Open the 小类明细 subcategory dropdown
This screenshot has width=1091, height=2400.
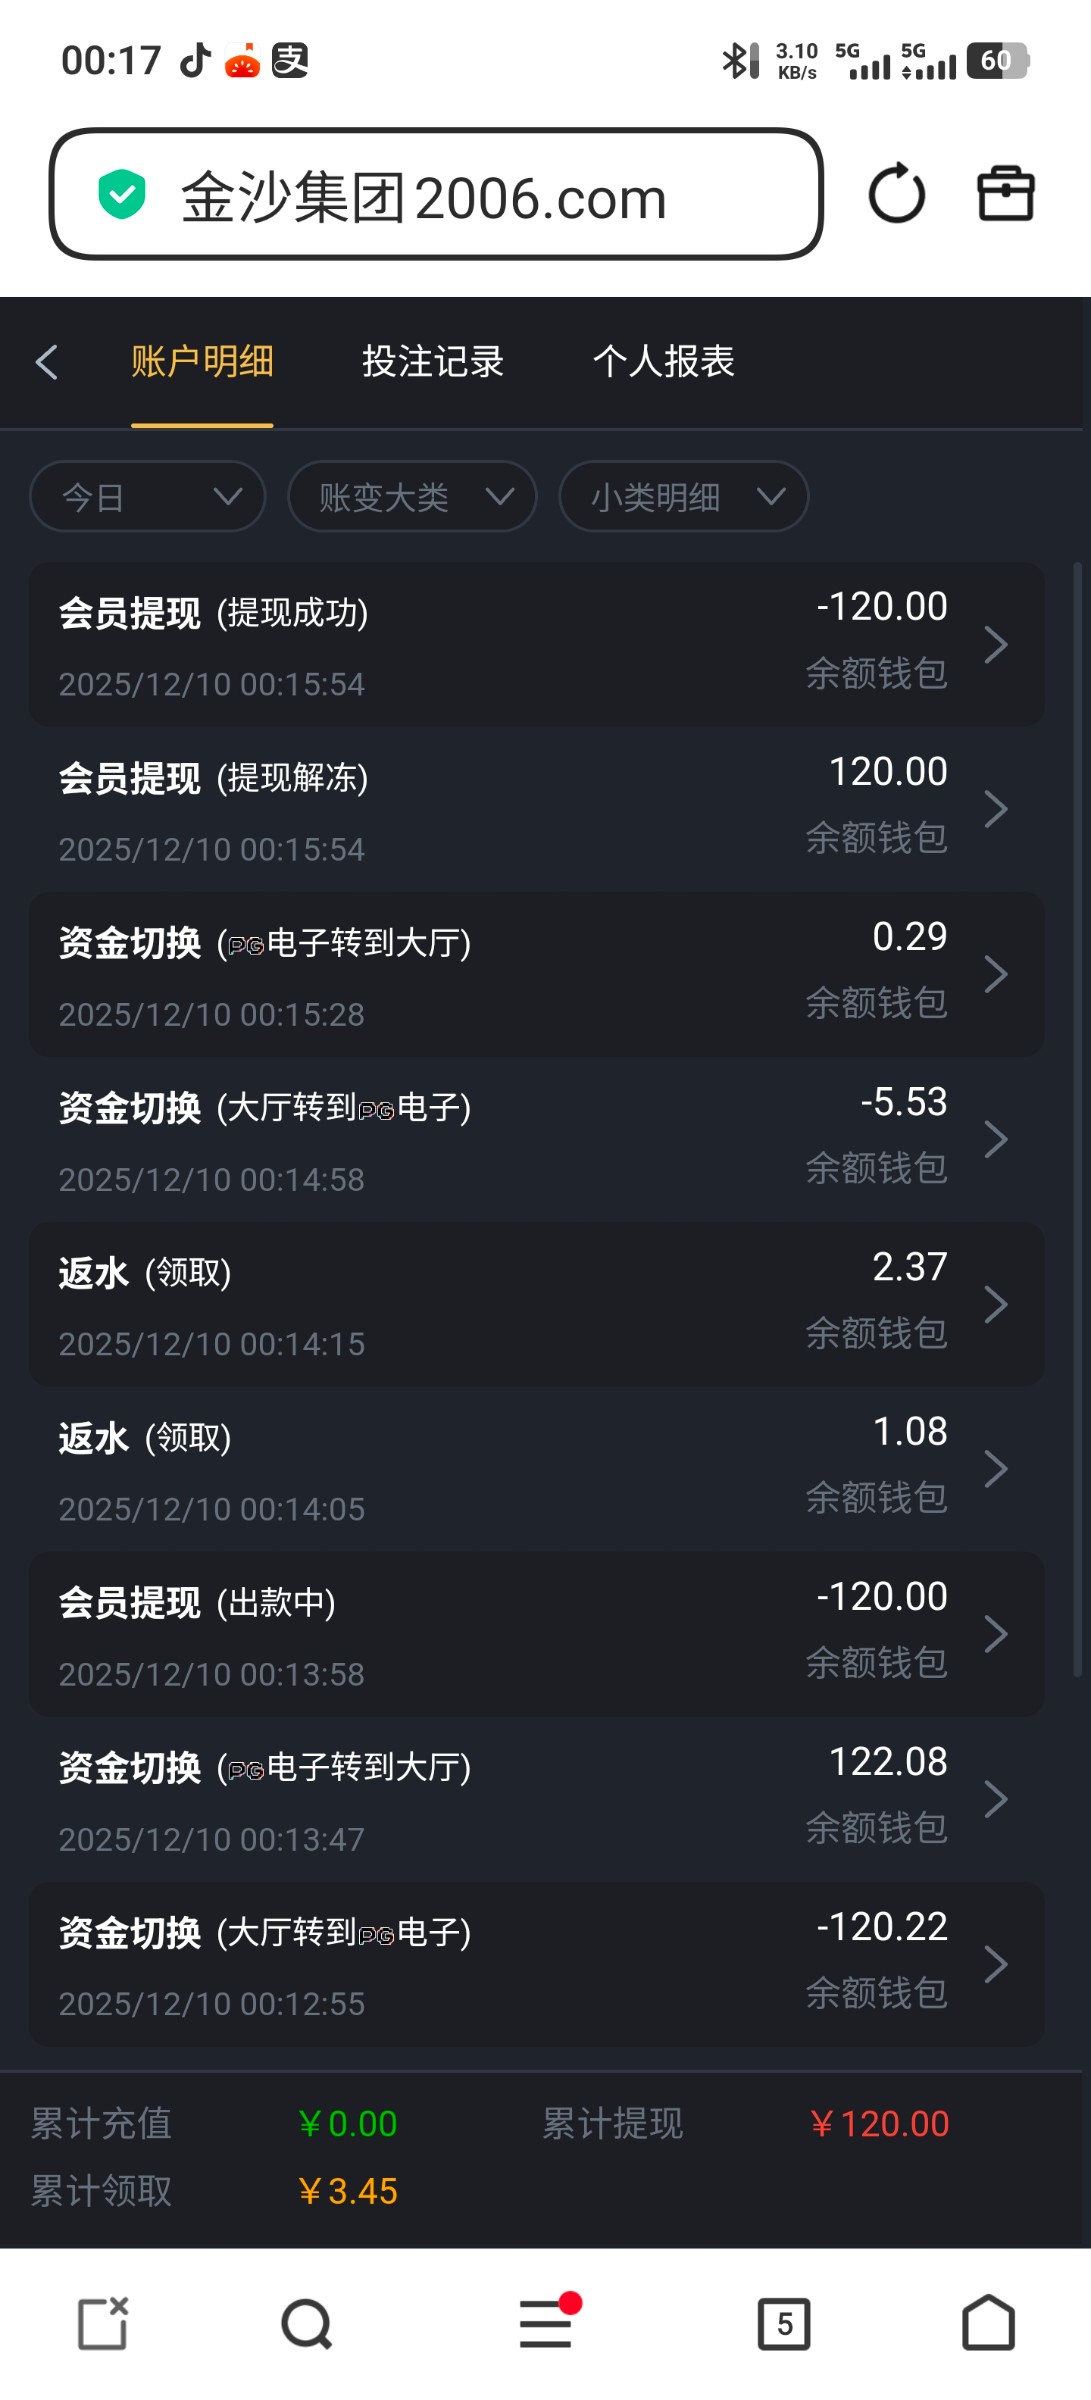[x=684, y=496]
